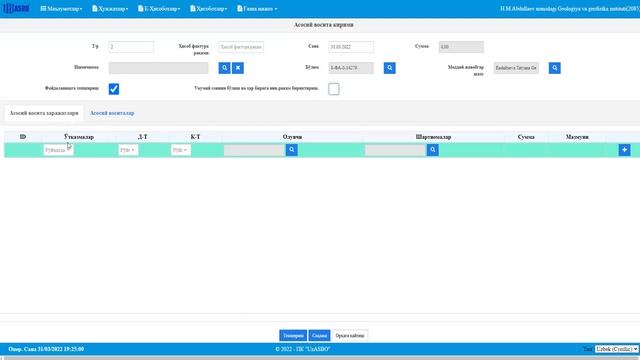Open the Бўлим search with the magnifier icon

389,68
